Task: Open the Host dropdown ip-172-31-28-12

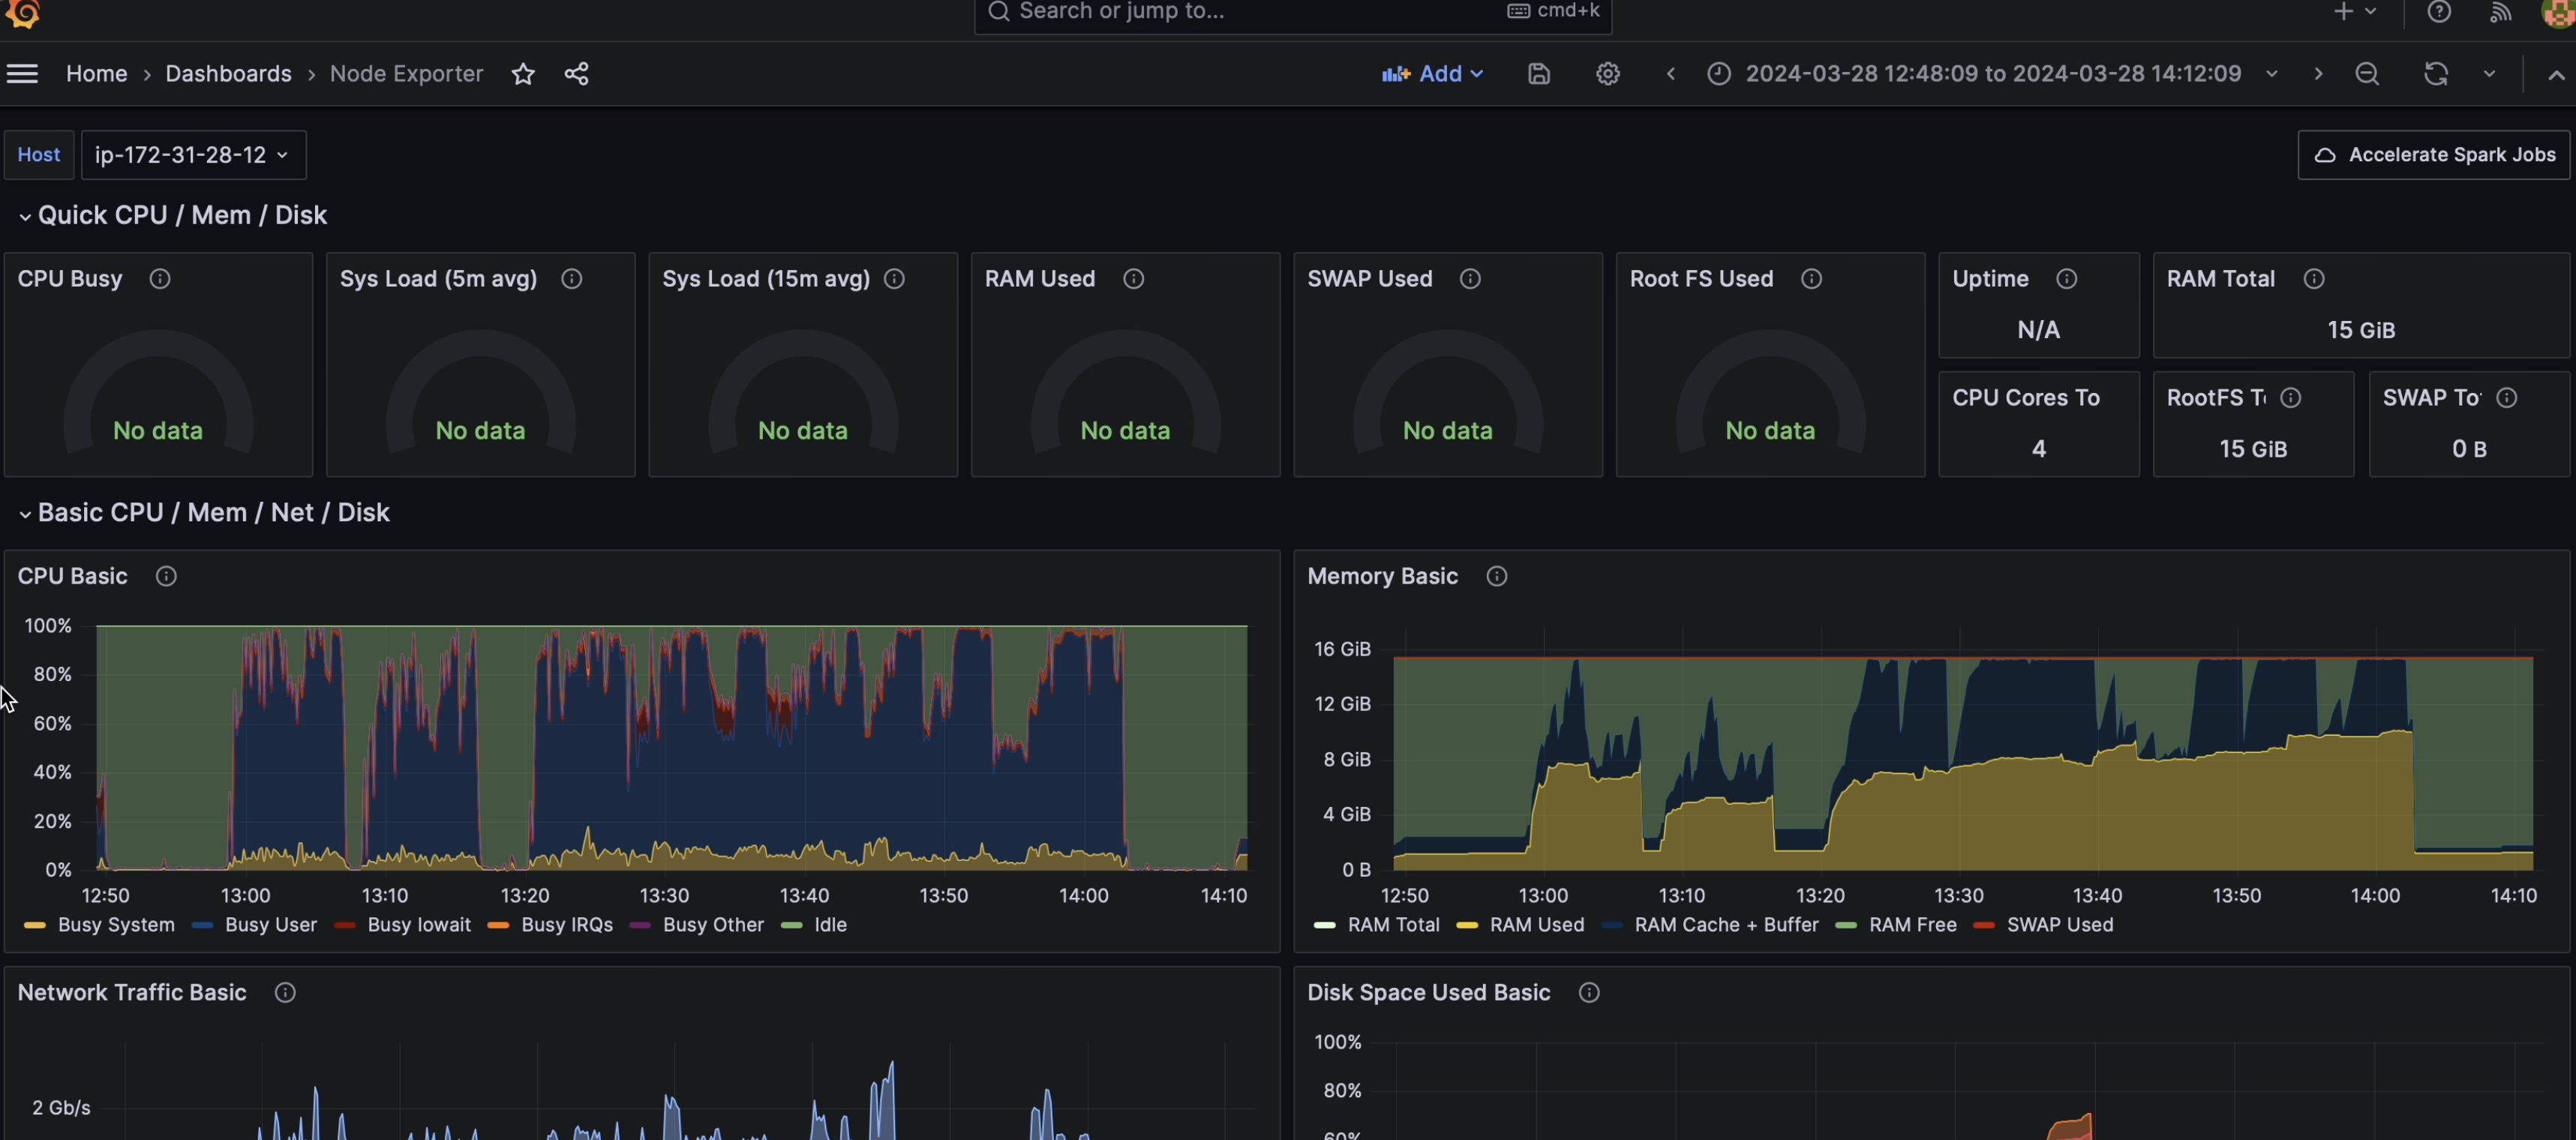Action: coord(193,155)
